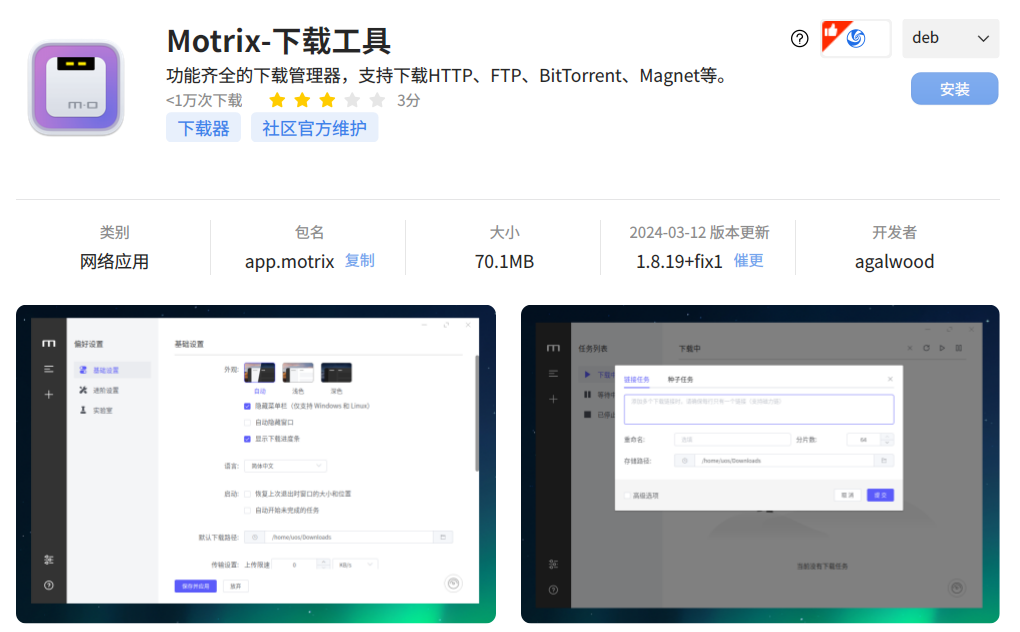Click the 3分 rating score

point(409,101)
